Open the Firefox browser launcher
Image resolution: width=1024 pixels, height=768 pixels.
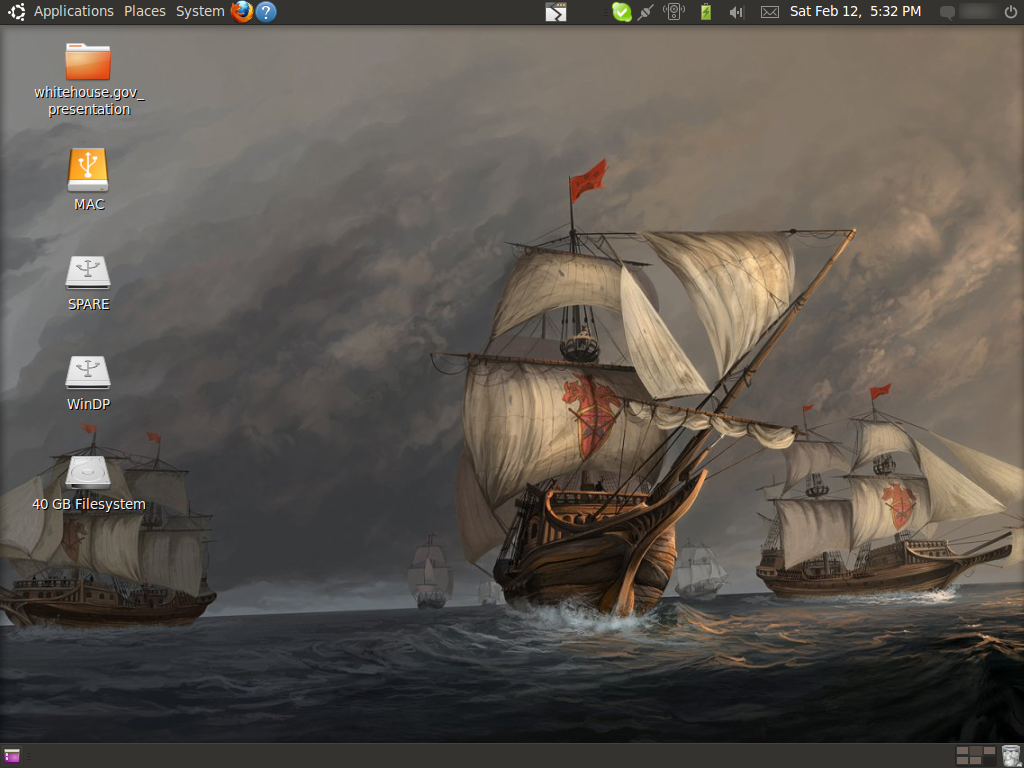pyautogui.click(x=241, y=12)
